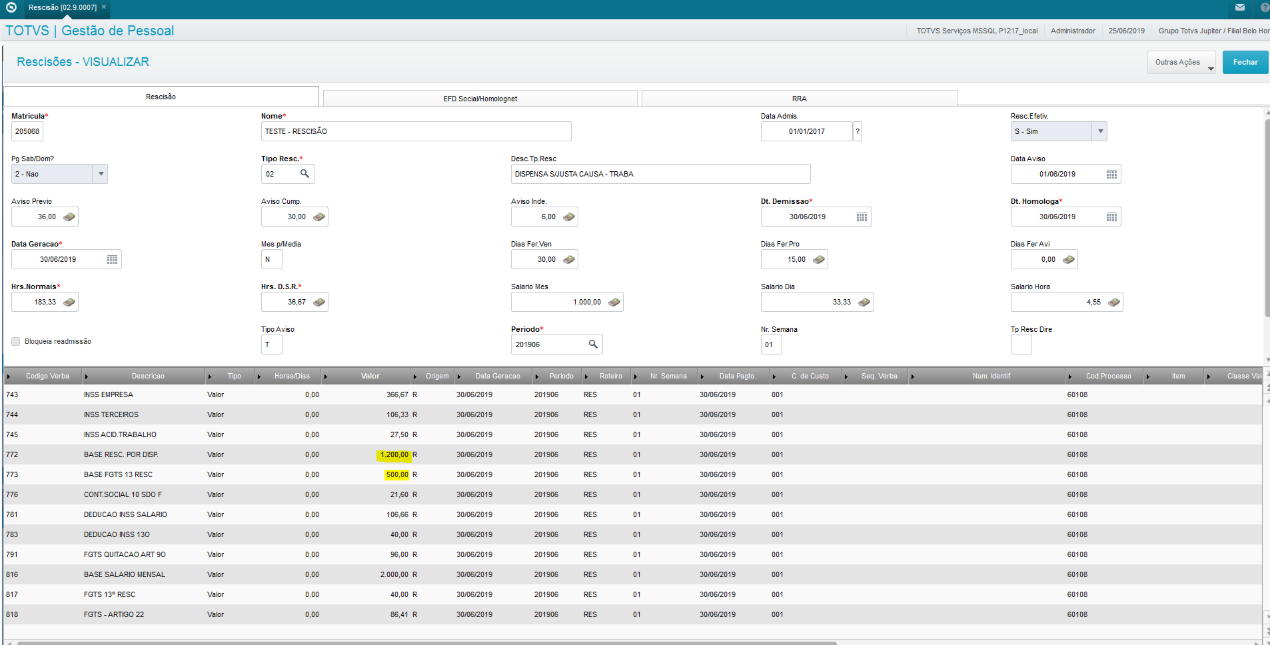Open the calculator icon for Aviso Cump.

(320, 216)
